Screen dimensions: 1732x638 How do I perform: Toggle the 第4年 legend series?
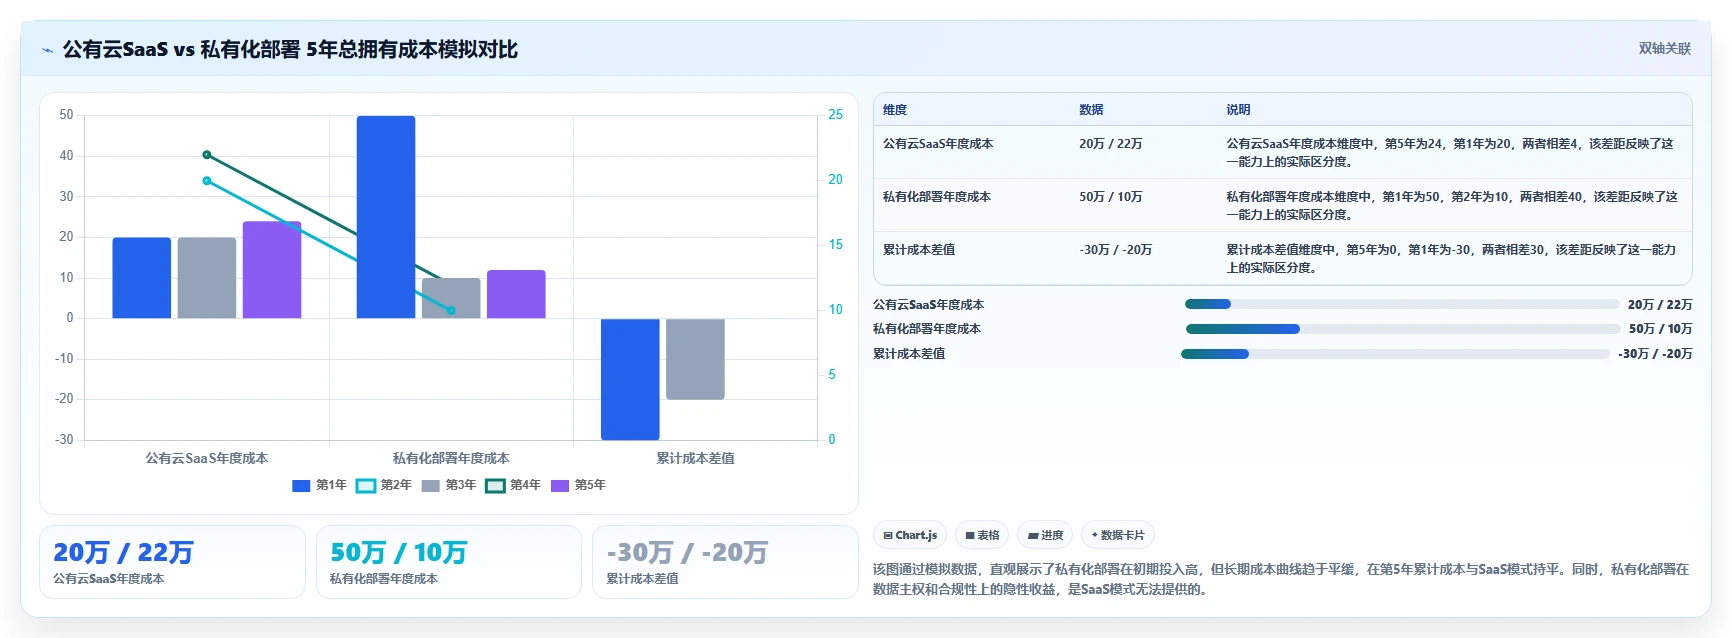pyautogui.click(x=513, y=485)
